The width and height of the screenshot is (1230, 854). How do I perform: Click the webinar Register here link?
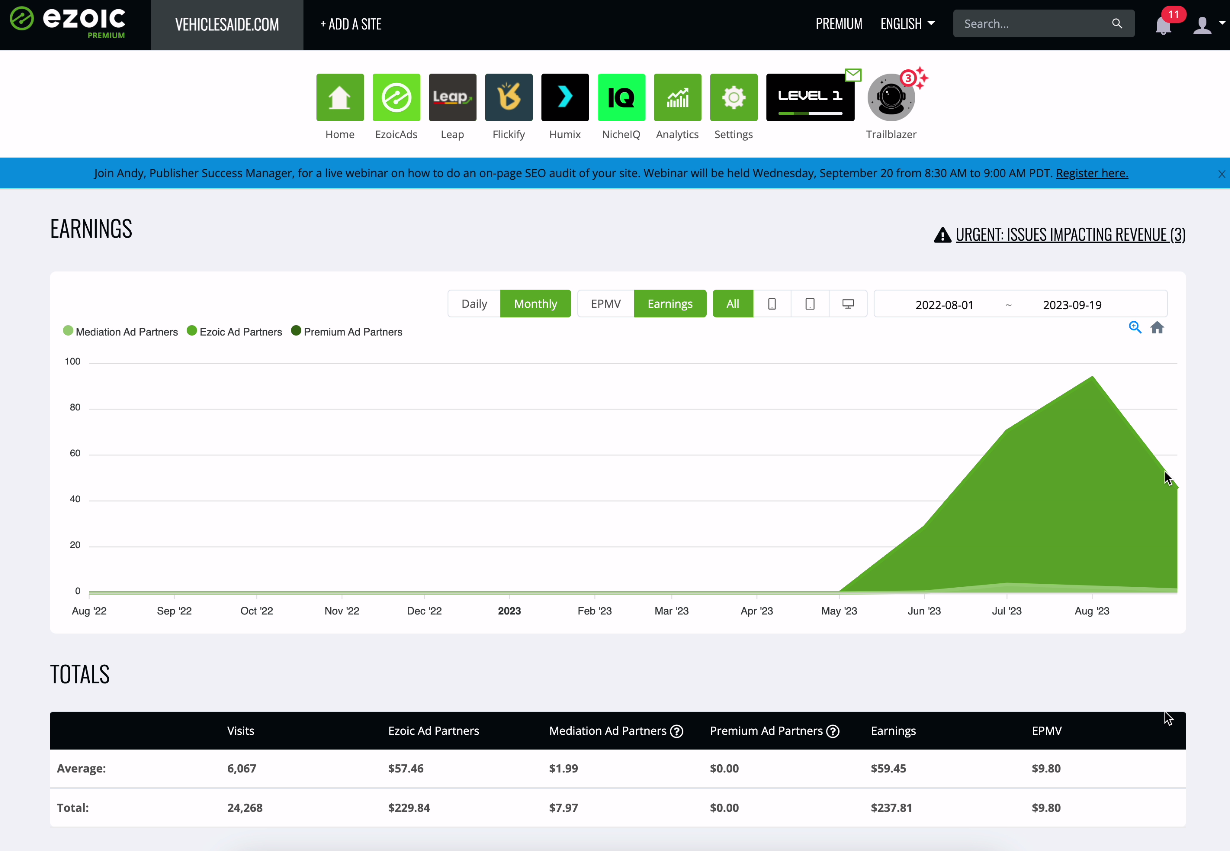(1092, 173)
